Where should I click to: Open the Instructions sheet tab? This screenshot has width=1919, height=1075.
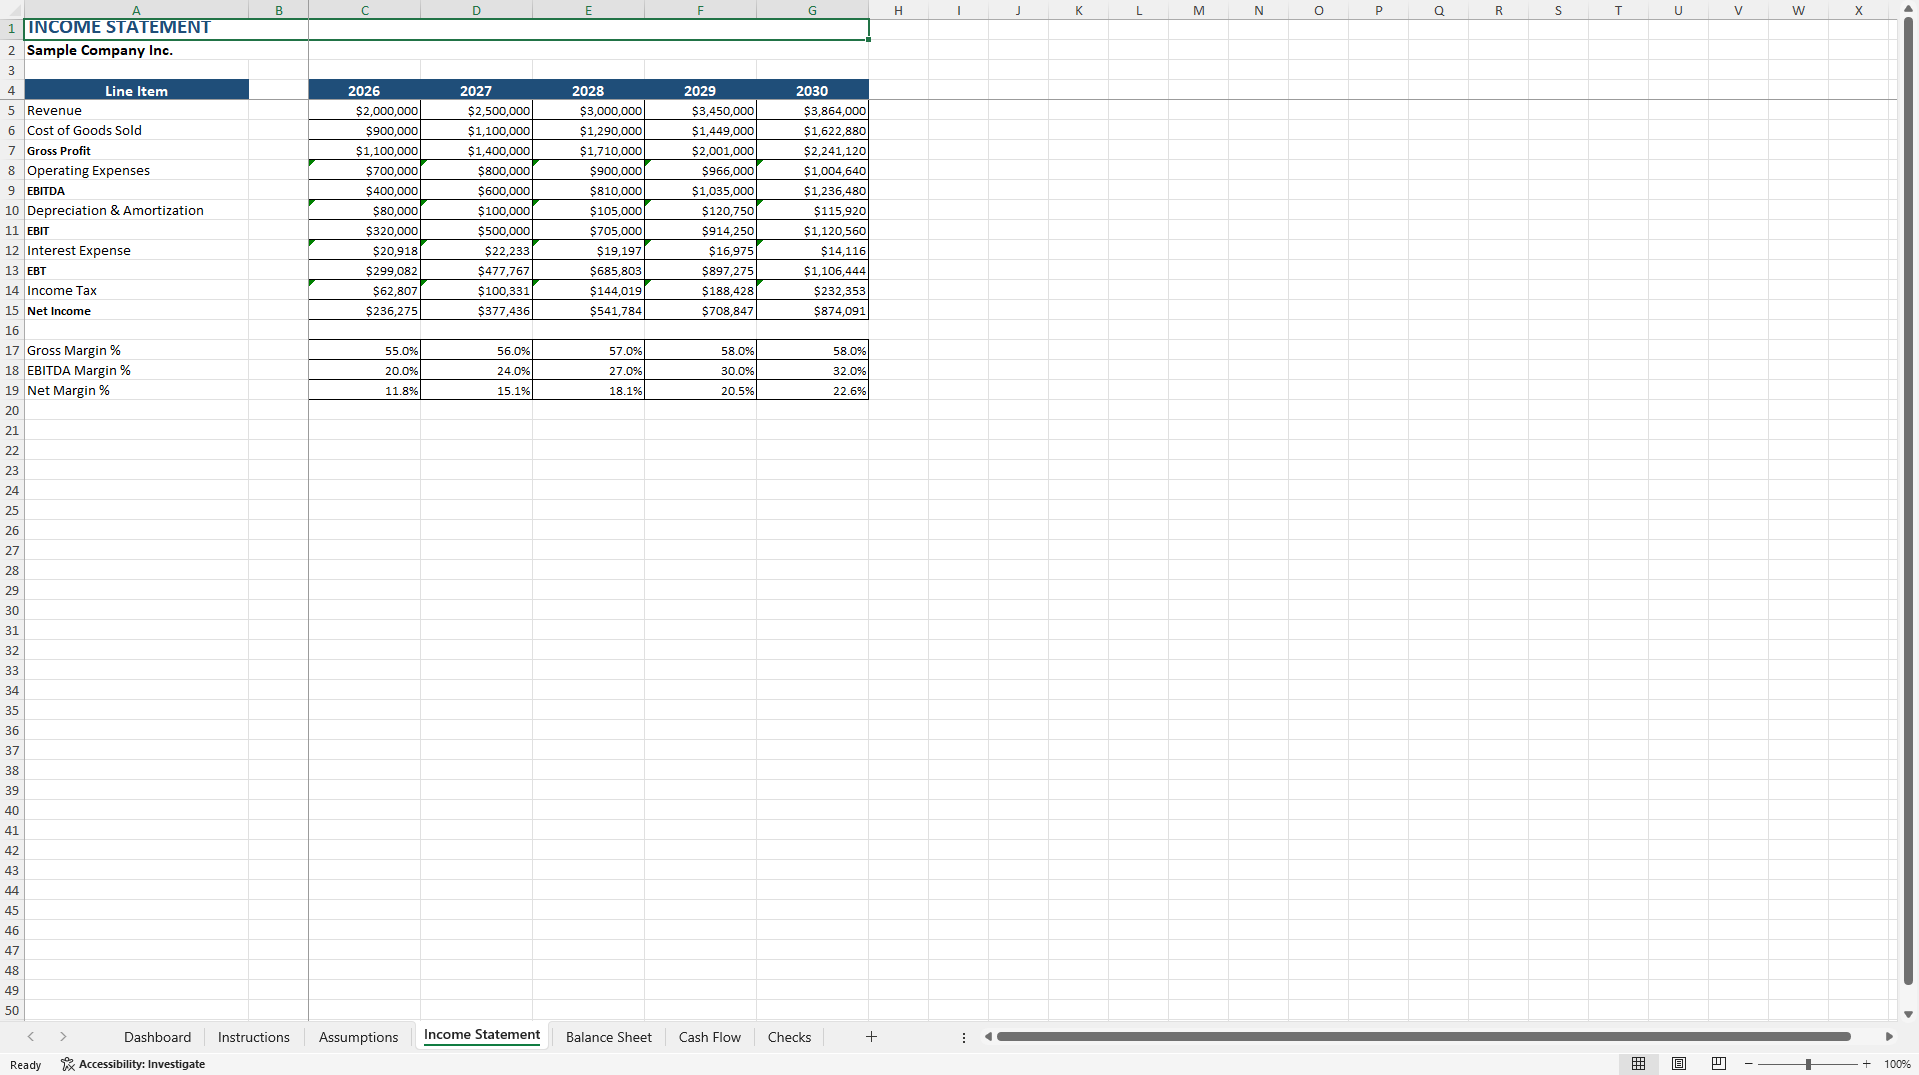tap(254, 1037)
